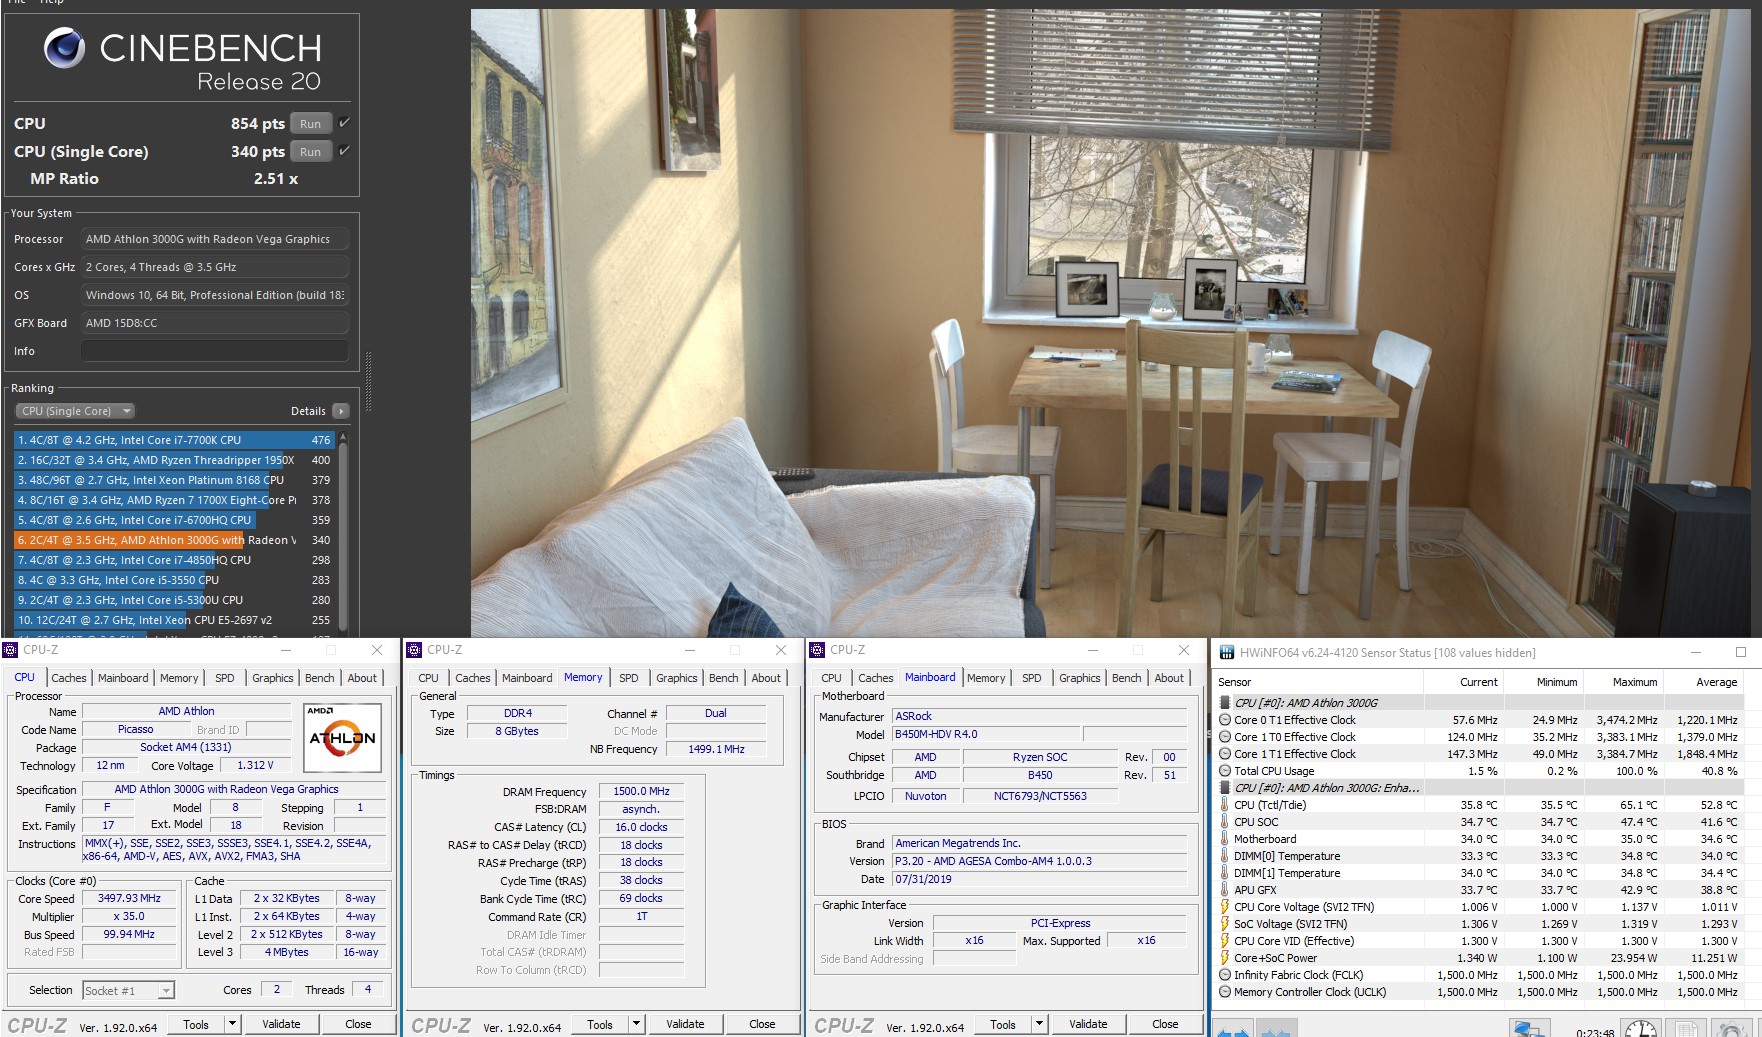This screenshot has width=1762, height=1037.
Task: Click the HWiNFO reset clock icon in the bottom toolbar
Action: (x=1640, y=1029)
